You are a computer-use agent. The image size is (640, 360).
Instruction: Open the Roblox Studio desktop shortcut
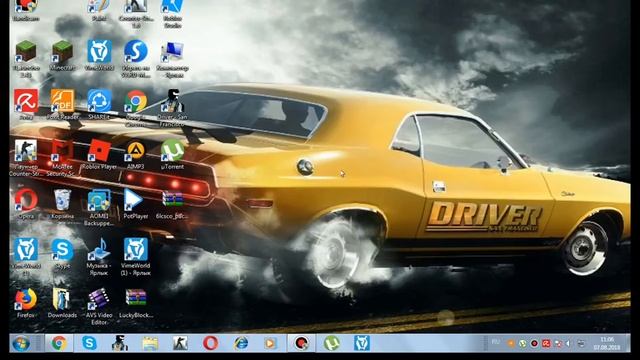click(x=172, y=12)
